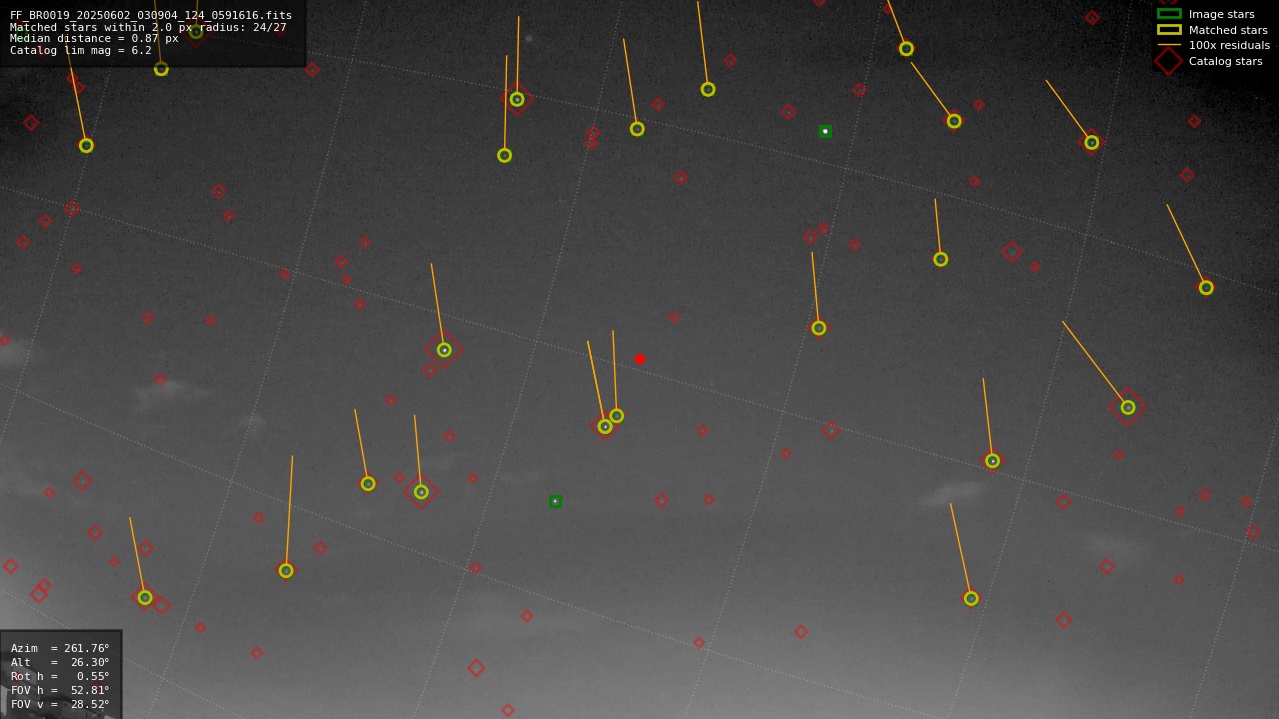Click the red Catalog stars legend diamond
Image resolution: width=1279 pixels, height=719 pixels.
tap(1169, 61)
